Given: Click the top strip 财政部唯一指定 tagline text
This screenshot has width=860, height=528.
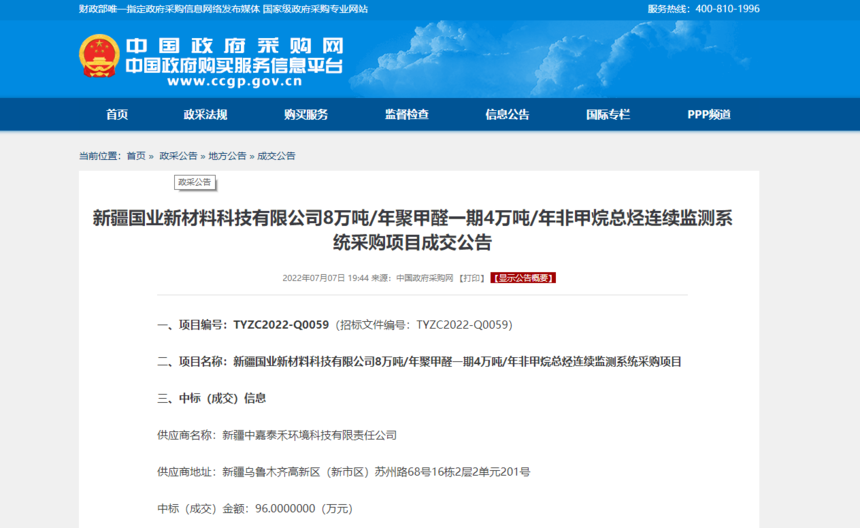Looking at the screenshot, I should 223,9.
